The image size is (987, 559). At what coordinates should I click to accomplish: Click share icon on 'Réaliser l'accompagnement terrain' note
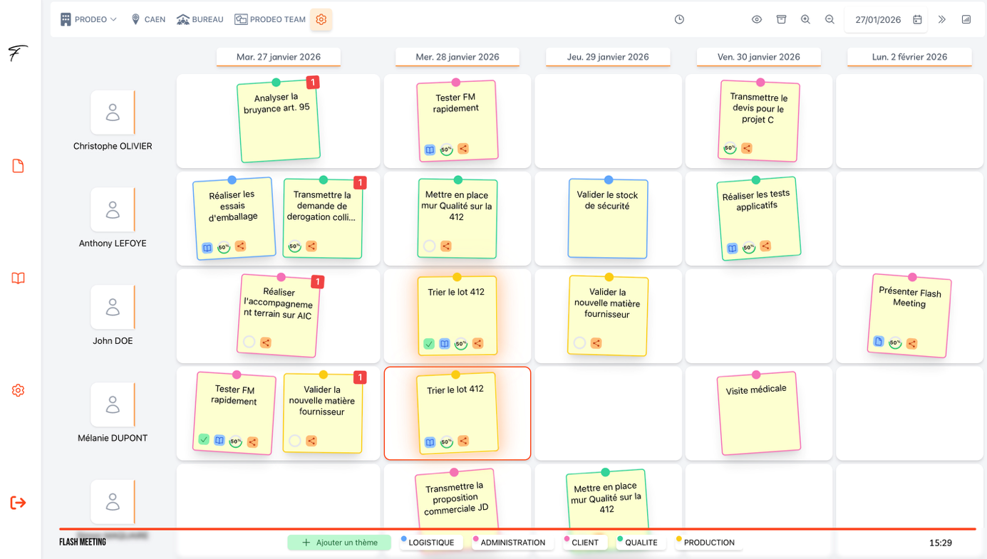tap(266, 342)
